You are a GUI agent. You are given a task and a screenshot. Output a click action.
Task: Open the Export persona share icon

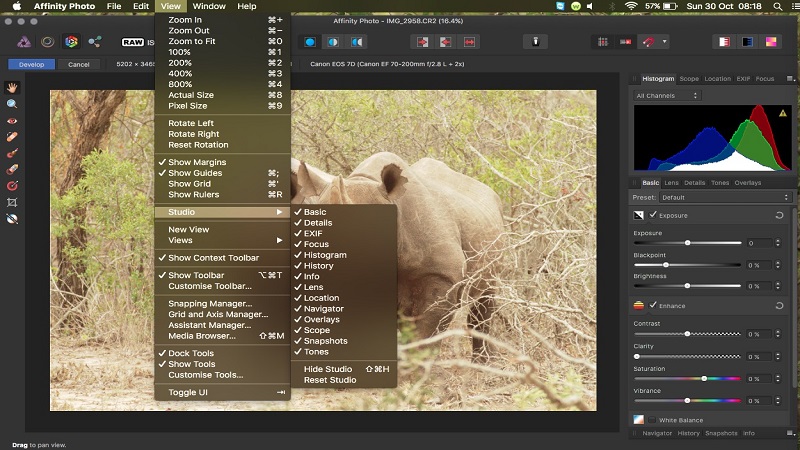95,42
